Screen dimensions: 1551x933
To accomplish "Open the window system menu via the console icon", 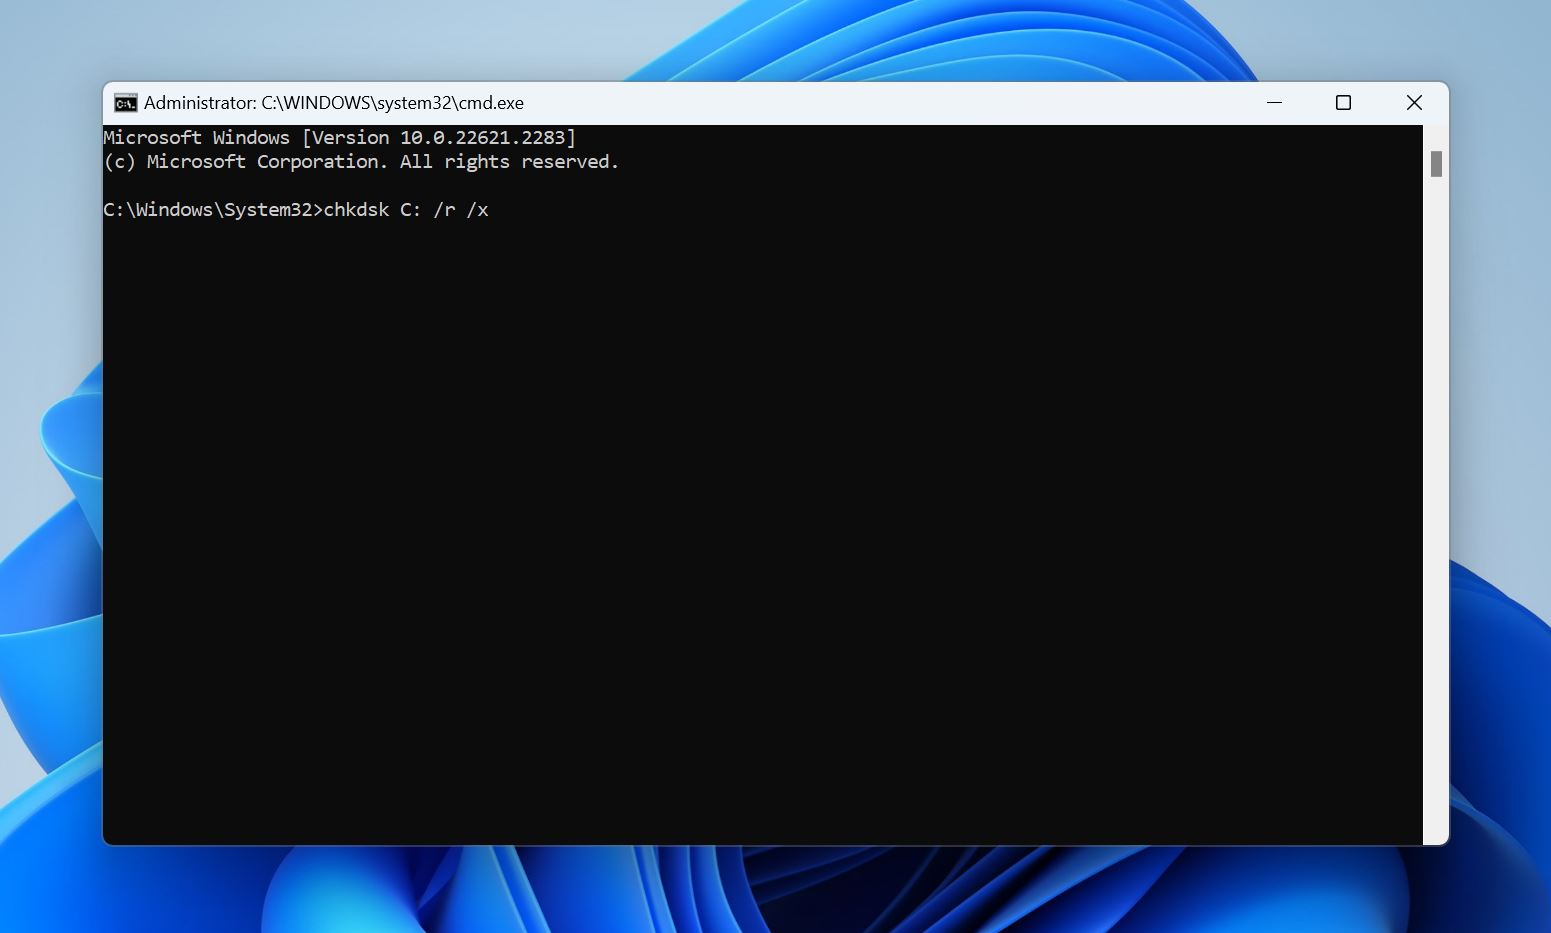I will [124, 102].
